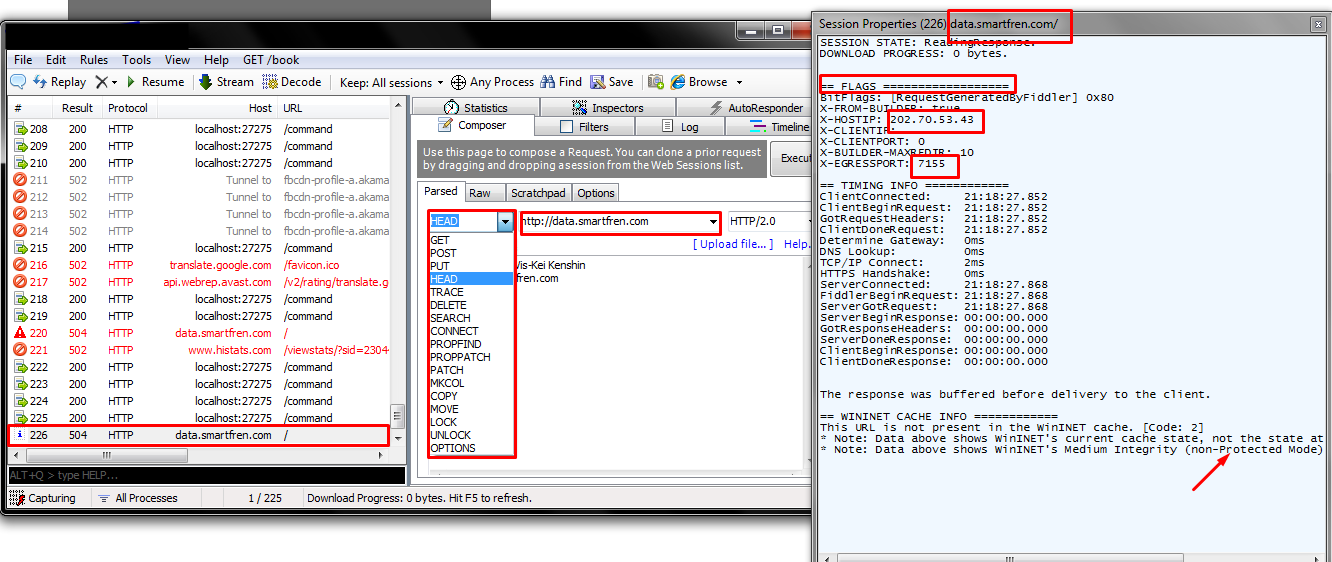Close the Session Properties window

pos(1318,23)
